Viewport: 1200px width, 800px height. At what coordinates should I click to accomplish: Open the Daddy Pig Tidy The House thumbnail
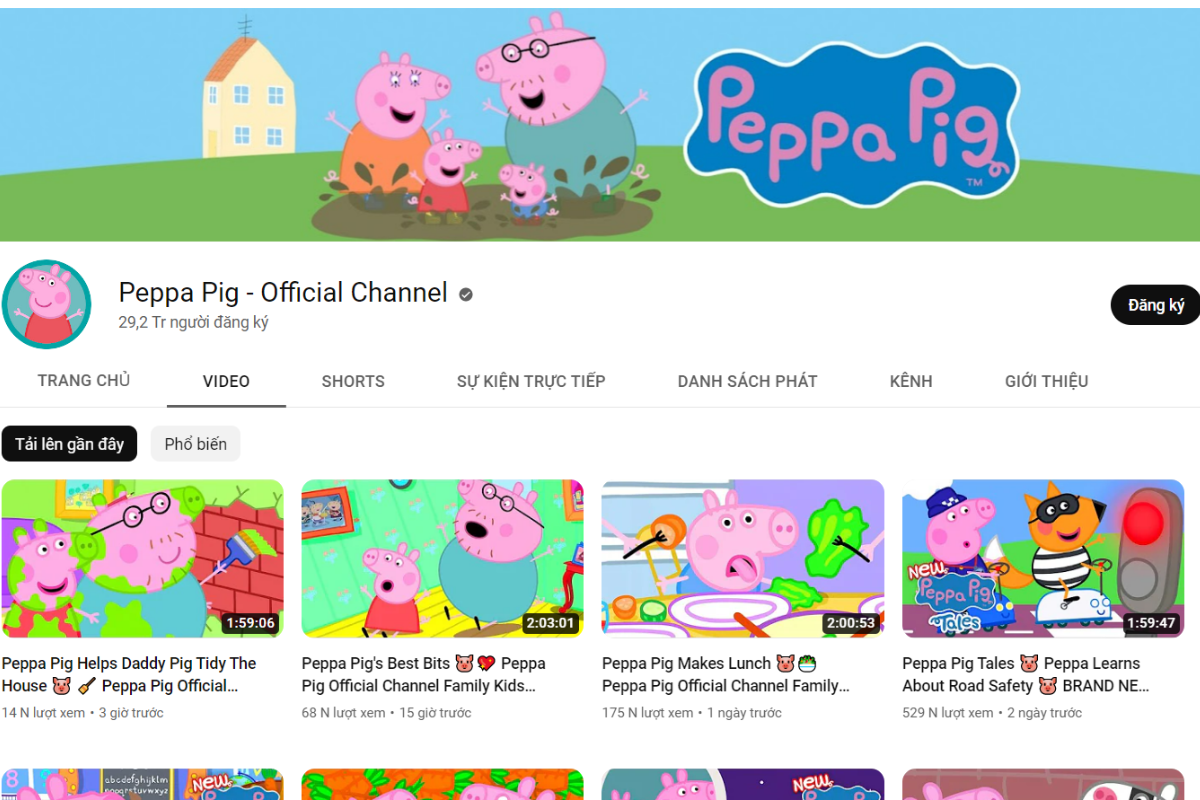pos(143,559)
